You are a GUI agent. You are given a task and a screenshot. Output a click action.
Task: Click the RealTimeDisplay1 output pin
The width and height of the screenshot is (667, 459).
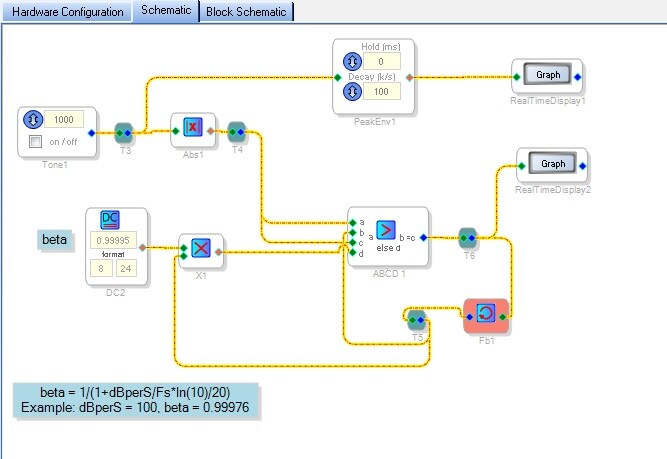(x=577, y=77)
